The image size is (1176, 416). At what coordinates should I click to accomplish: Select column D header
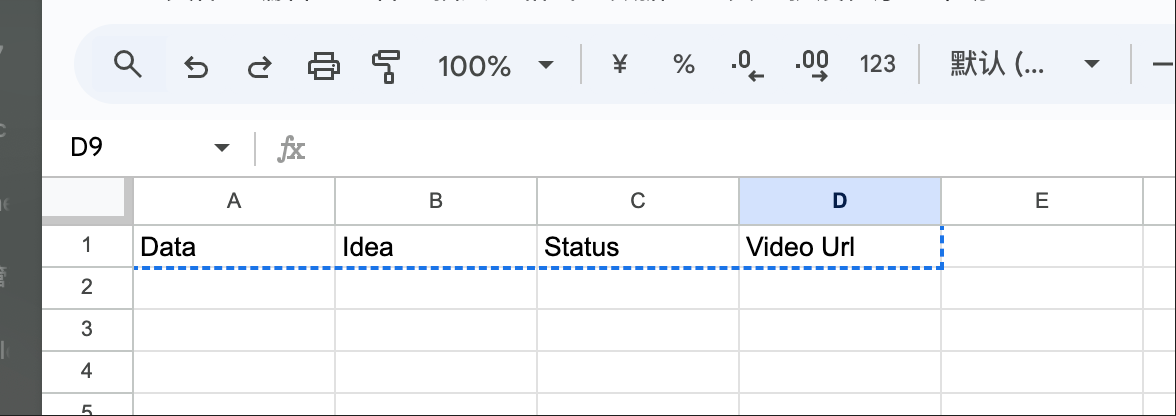point(840,201)
